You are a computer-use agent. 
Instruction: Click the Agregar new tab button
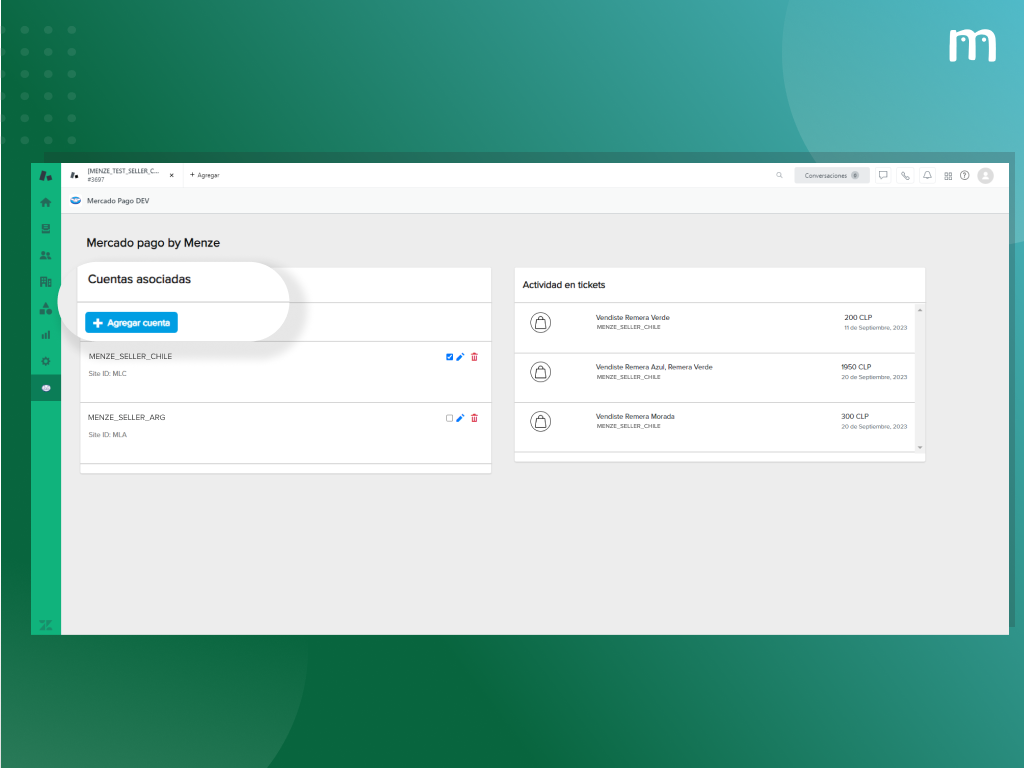204,175
